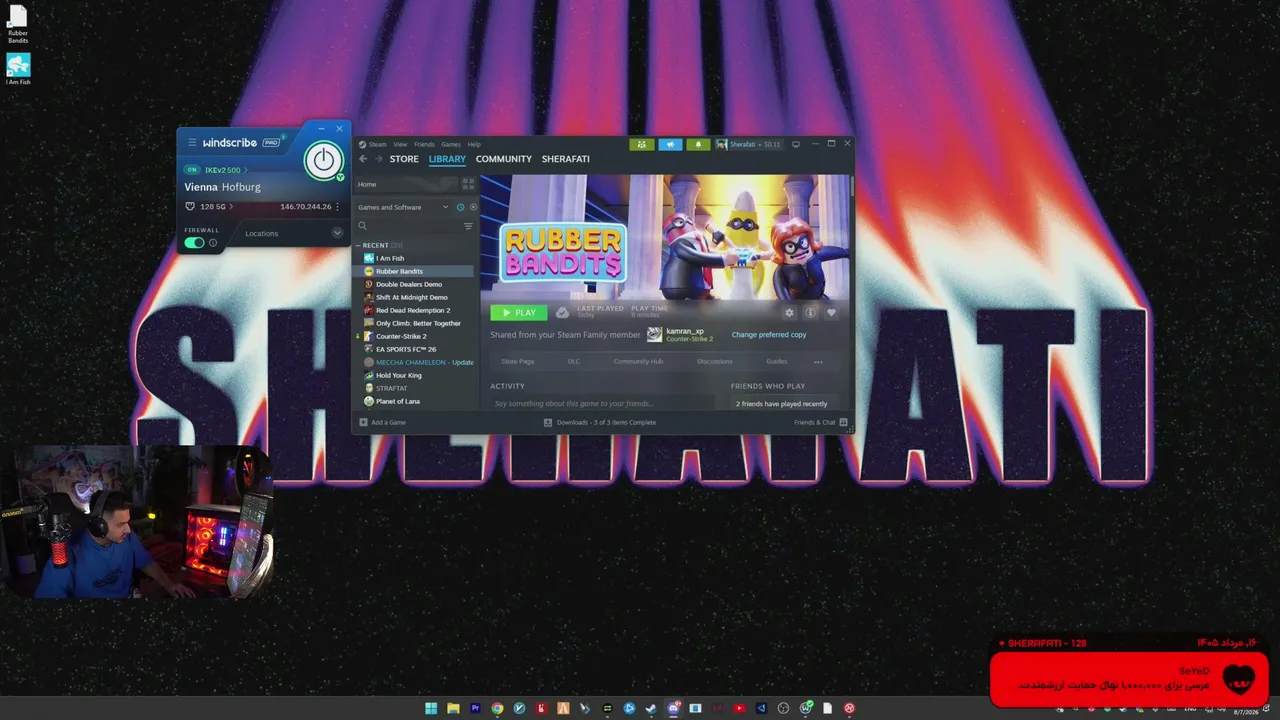Go back with Steam's back arrow
1280x720 pixels.
pos(363,159)
